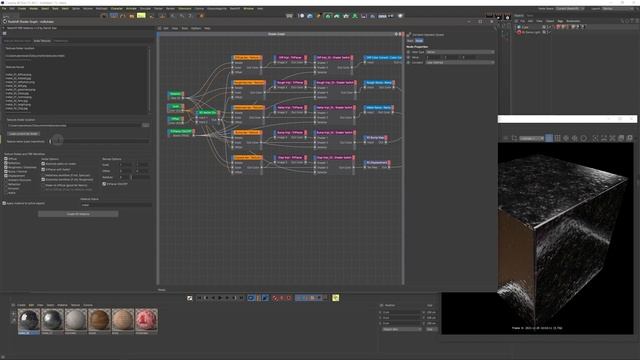
Task: Click the hamburger menu icon in the PBR material panel
Action: (4, 33)
